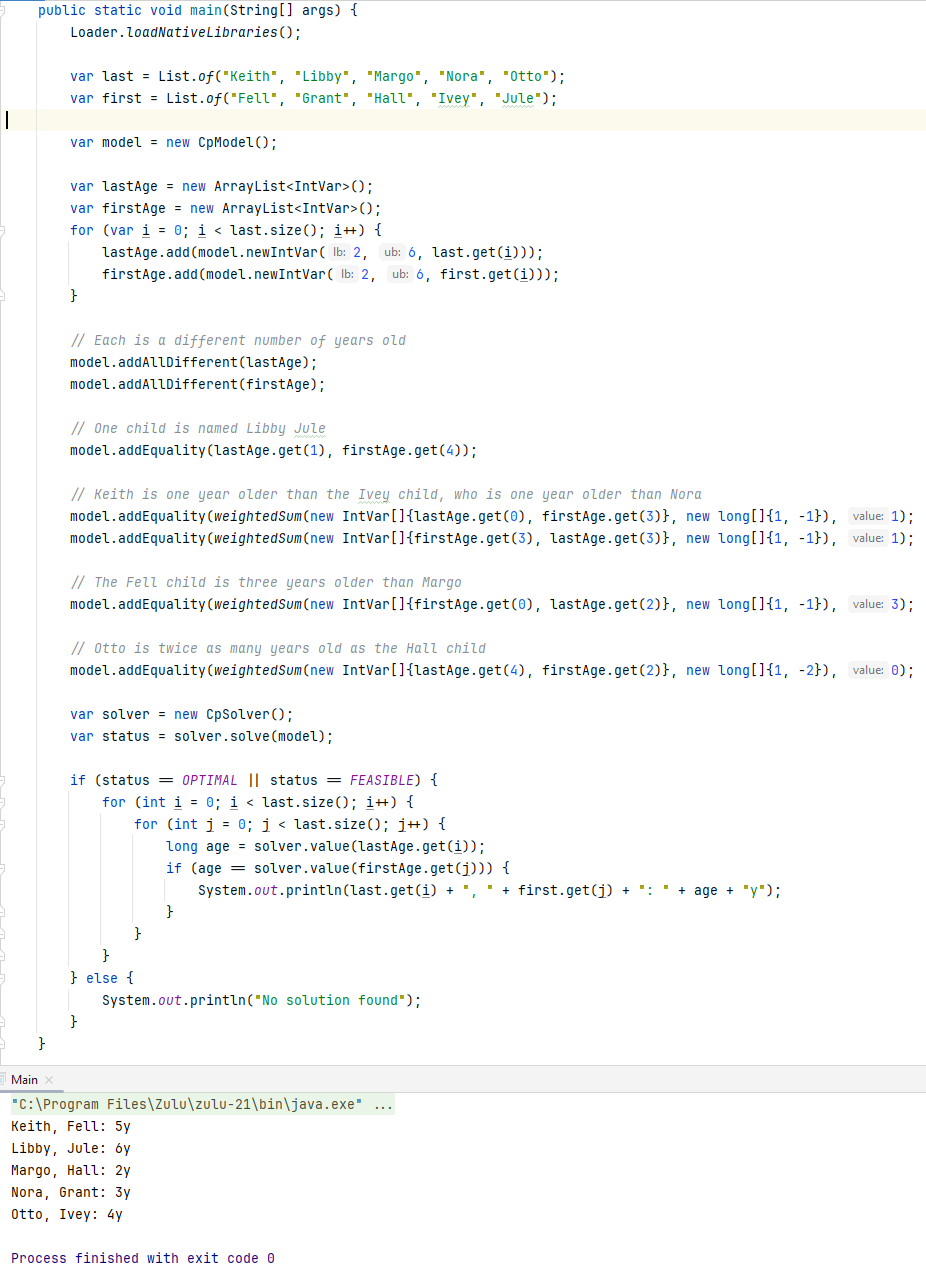Click "Margo" string literal in the last list
Viewport: 926px width, 1271px height.
[x=394, y=76]
